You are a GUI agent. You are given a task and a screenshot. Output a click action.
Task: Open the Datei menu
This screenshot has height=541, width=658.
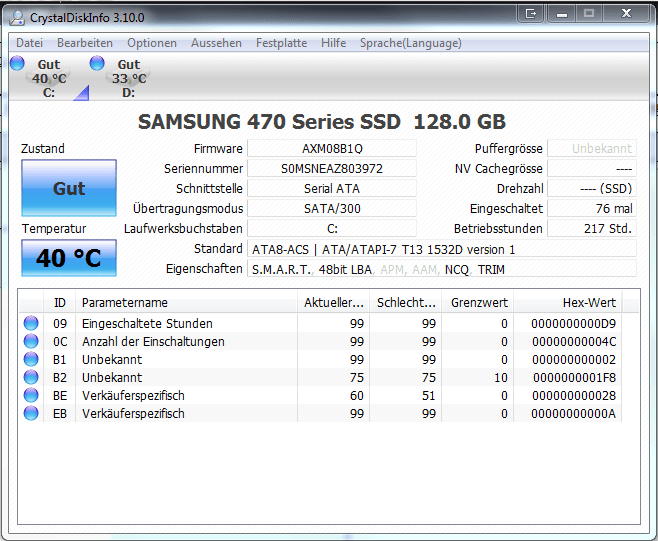[x=29, y=43]
